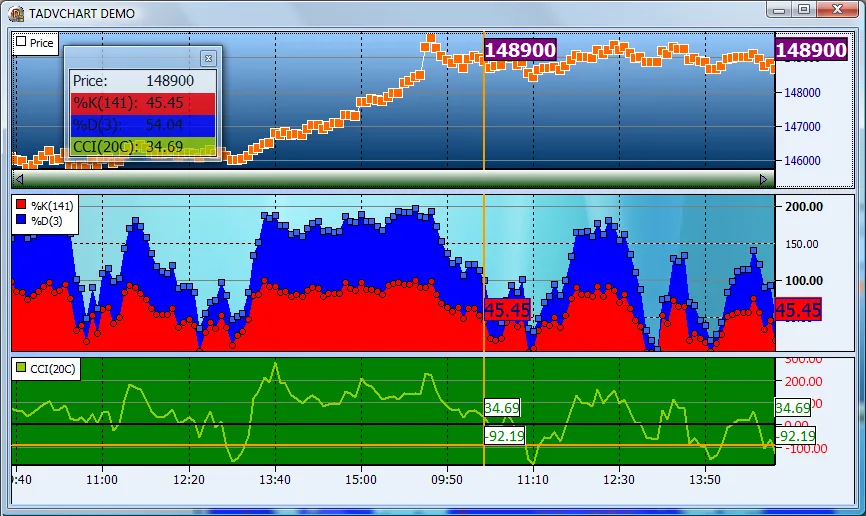The image size is (866, 516).
Task: Click the 13:40 time axis label
Action: 275,480
